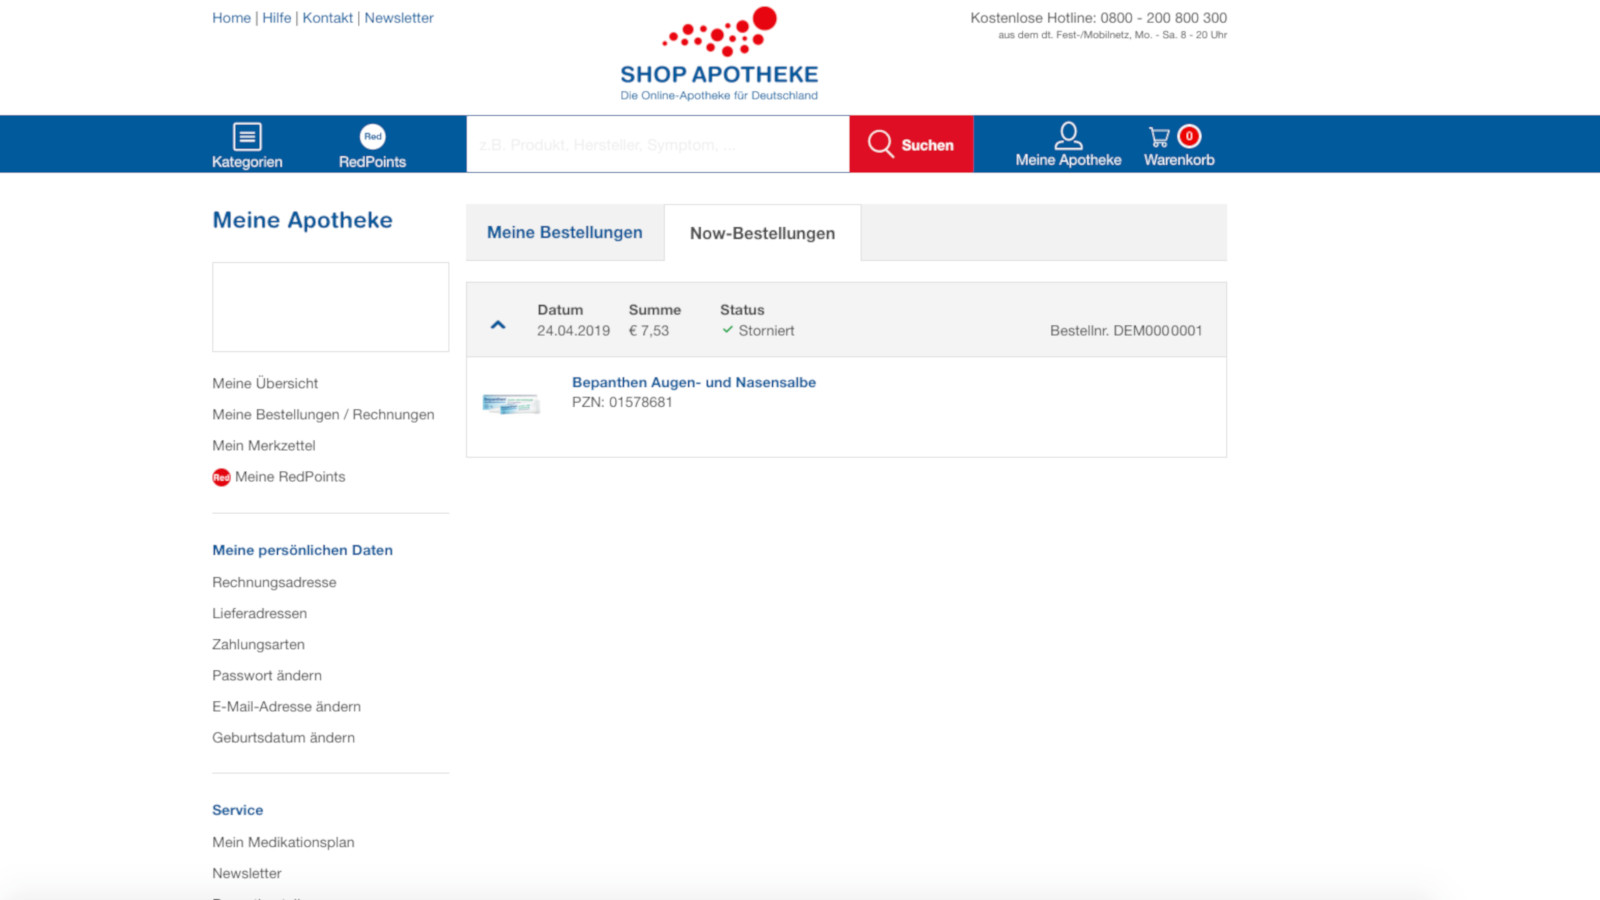
Task: Type in the product search field
Action: (x=657, y=145)
